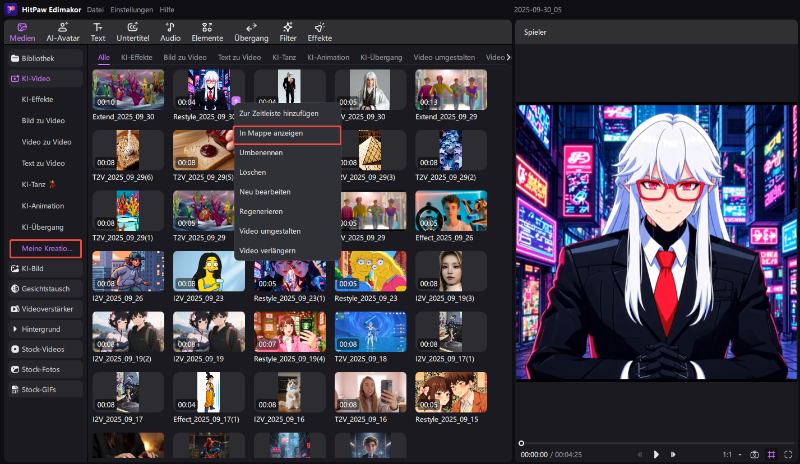800x464 pixels.
Task: Toggle the grid overlay in player
Action: point(771,454)
